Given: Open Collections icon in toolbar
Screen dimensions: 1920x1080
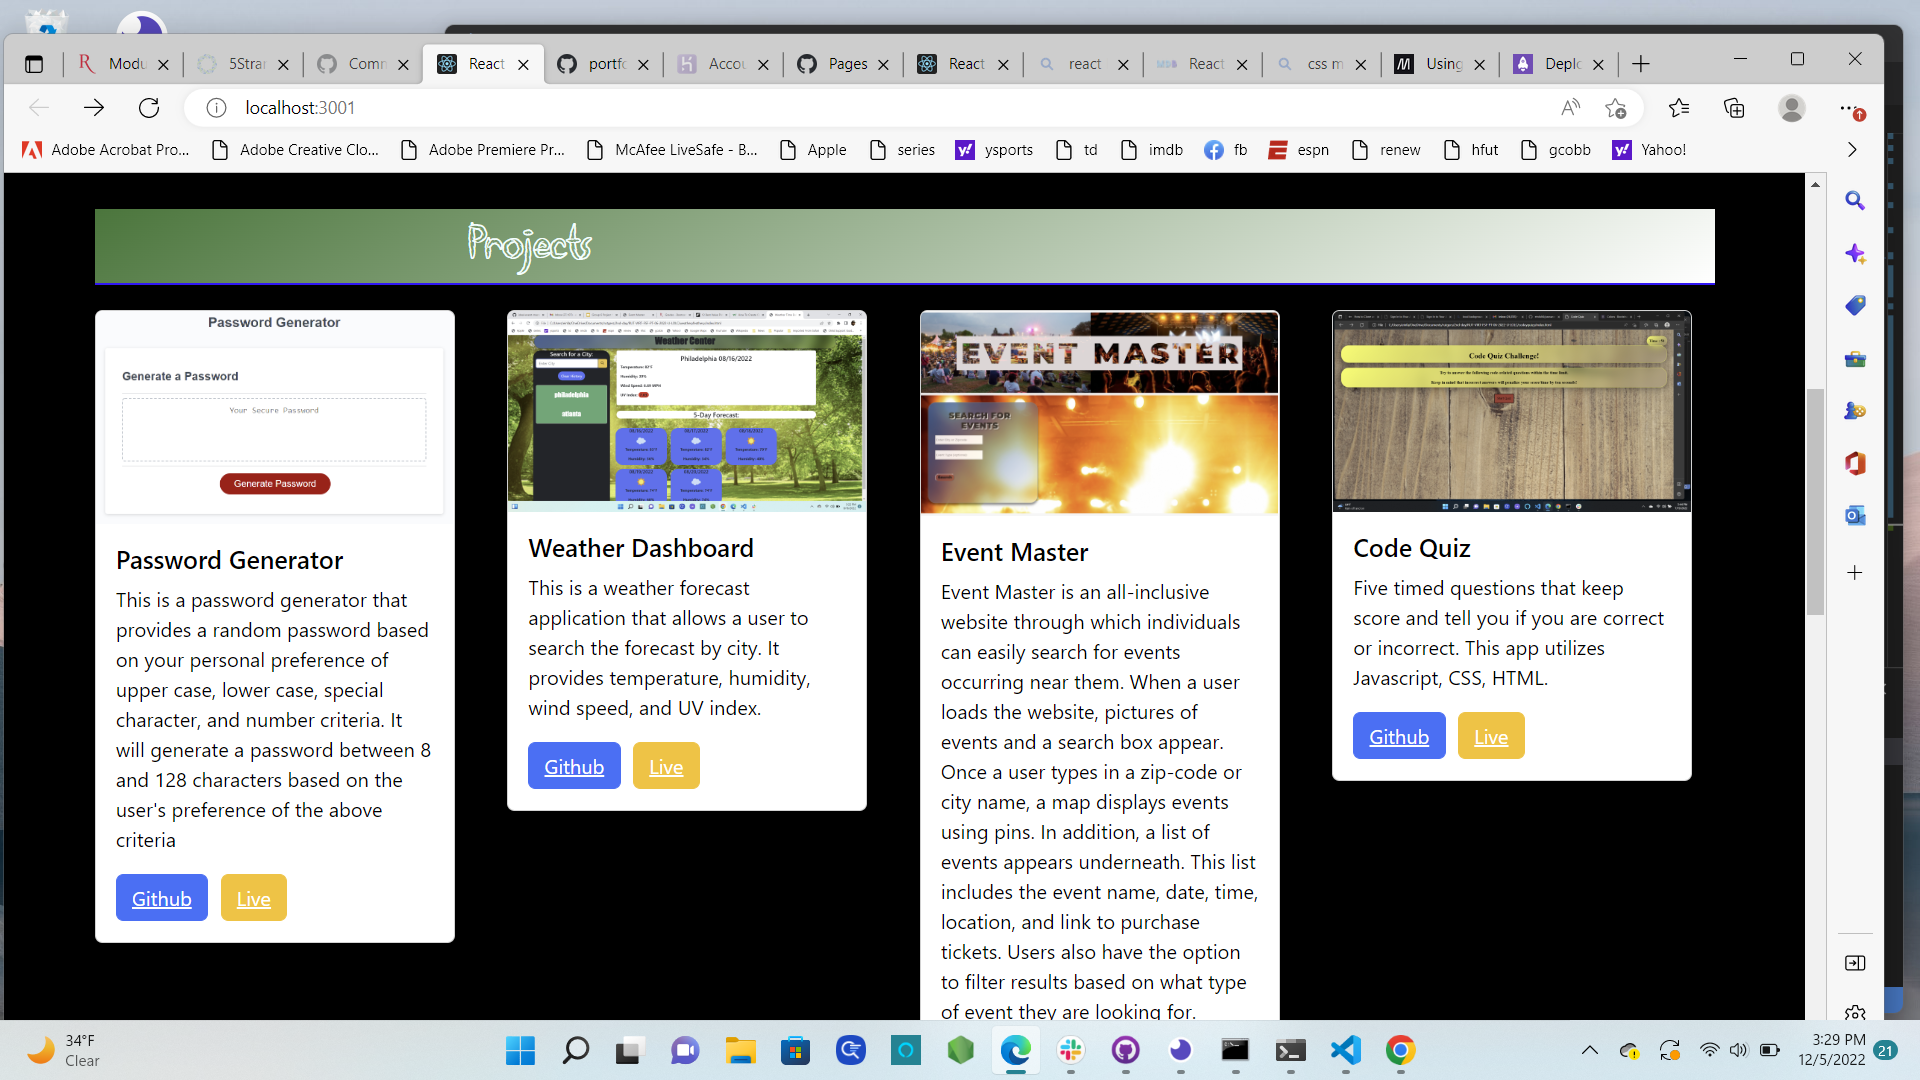Looking at the screenshot, I should coord(1734,108).
